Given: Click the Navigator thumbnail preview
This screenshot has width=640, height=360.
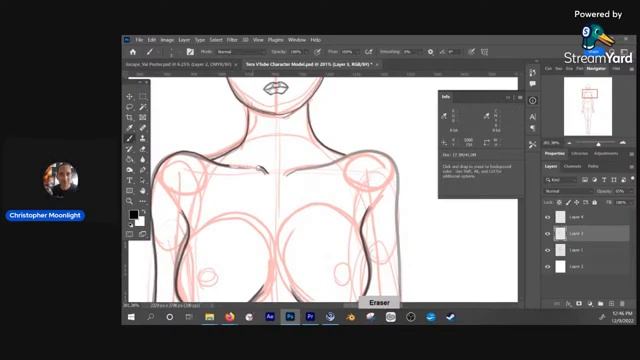Looking at the screenshot, I should coord(588,107).
